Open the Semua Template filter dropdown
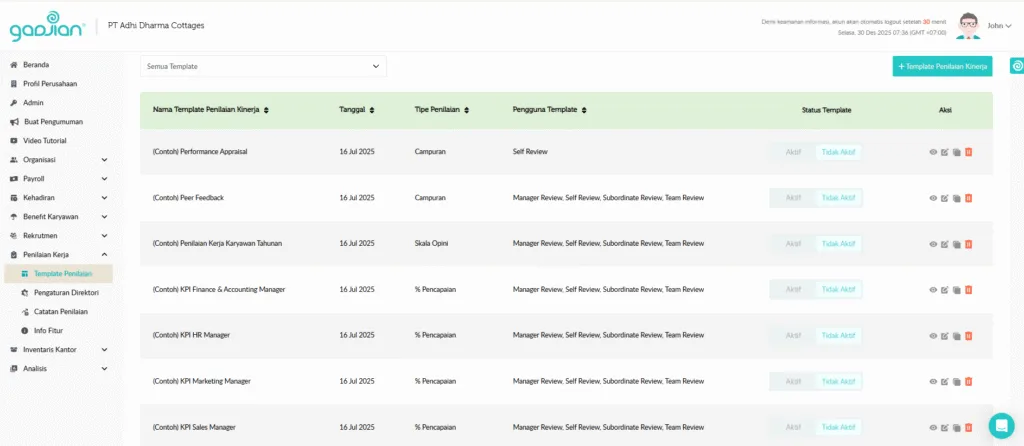 263,66
